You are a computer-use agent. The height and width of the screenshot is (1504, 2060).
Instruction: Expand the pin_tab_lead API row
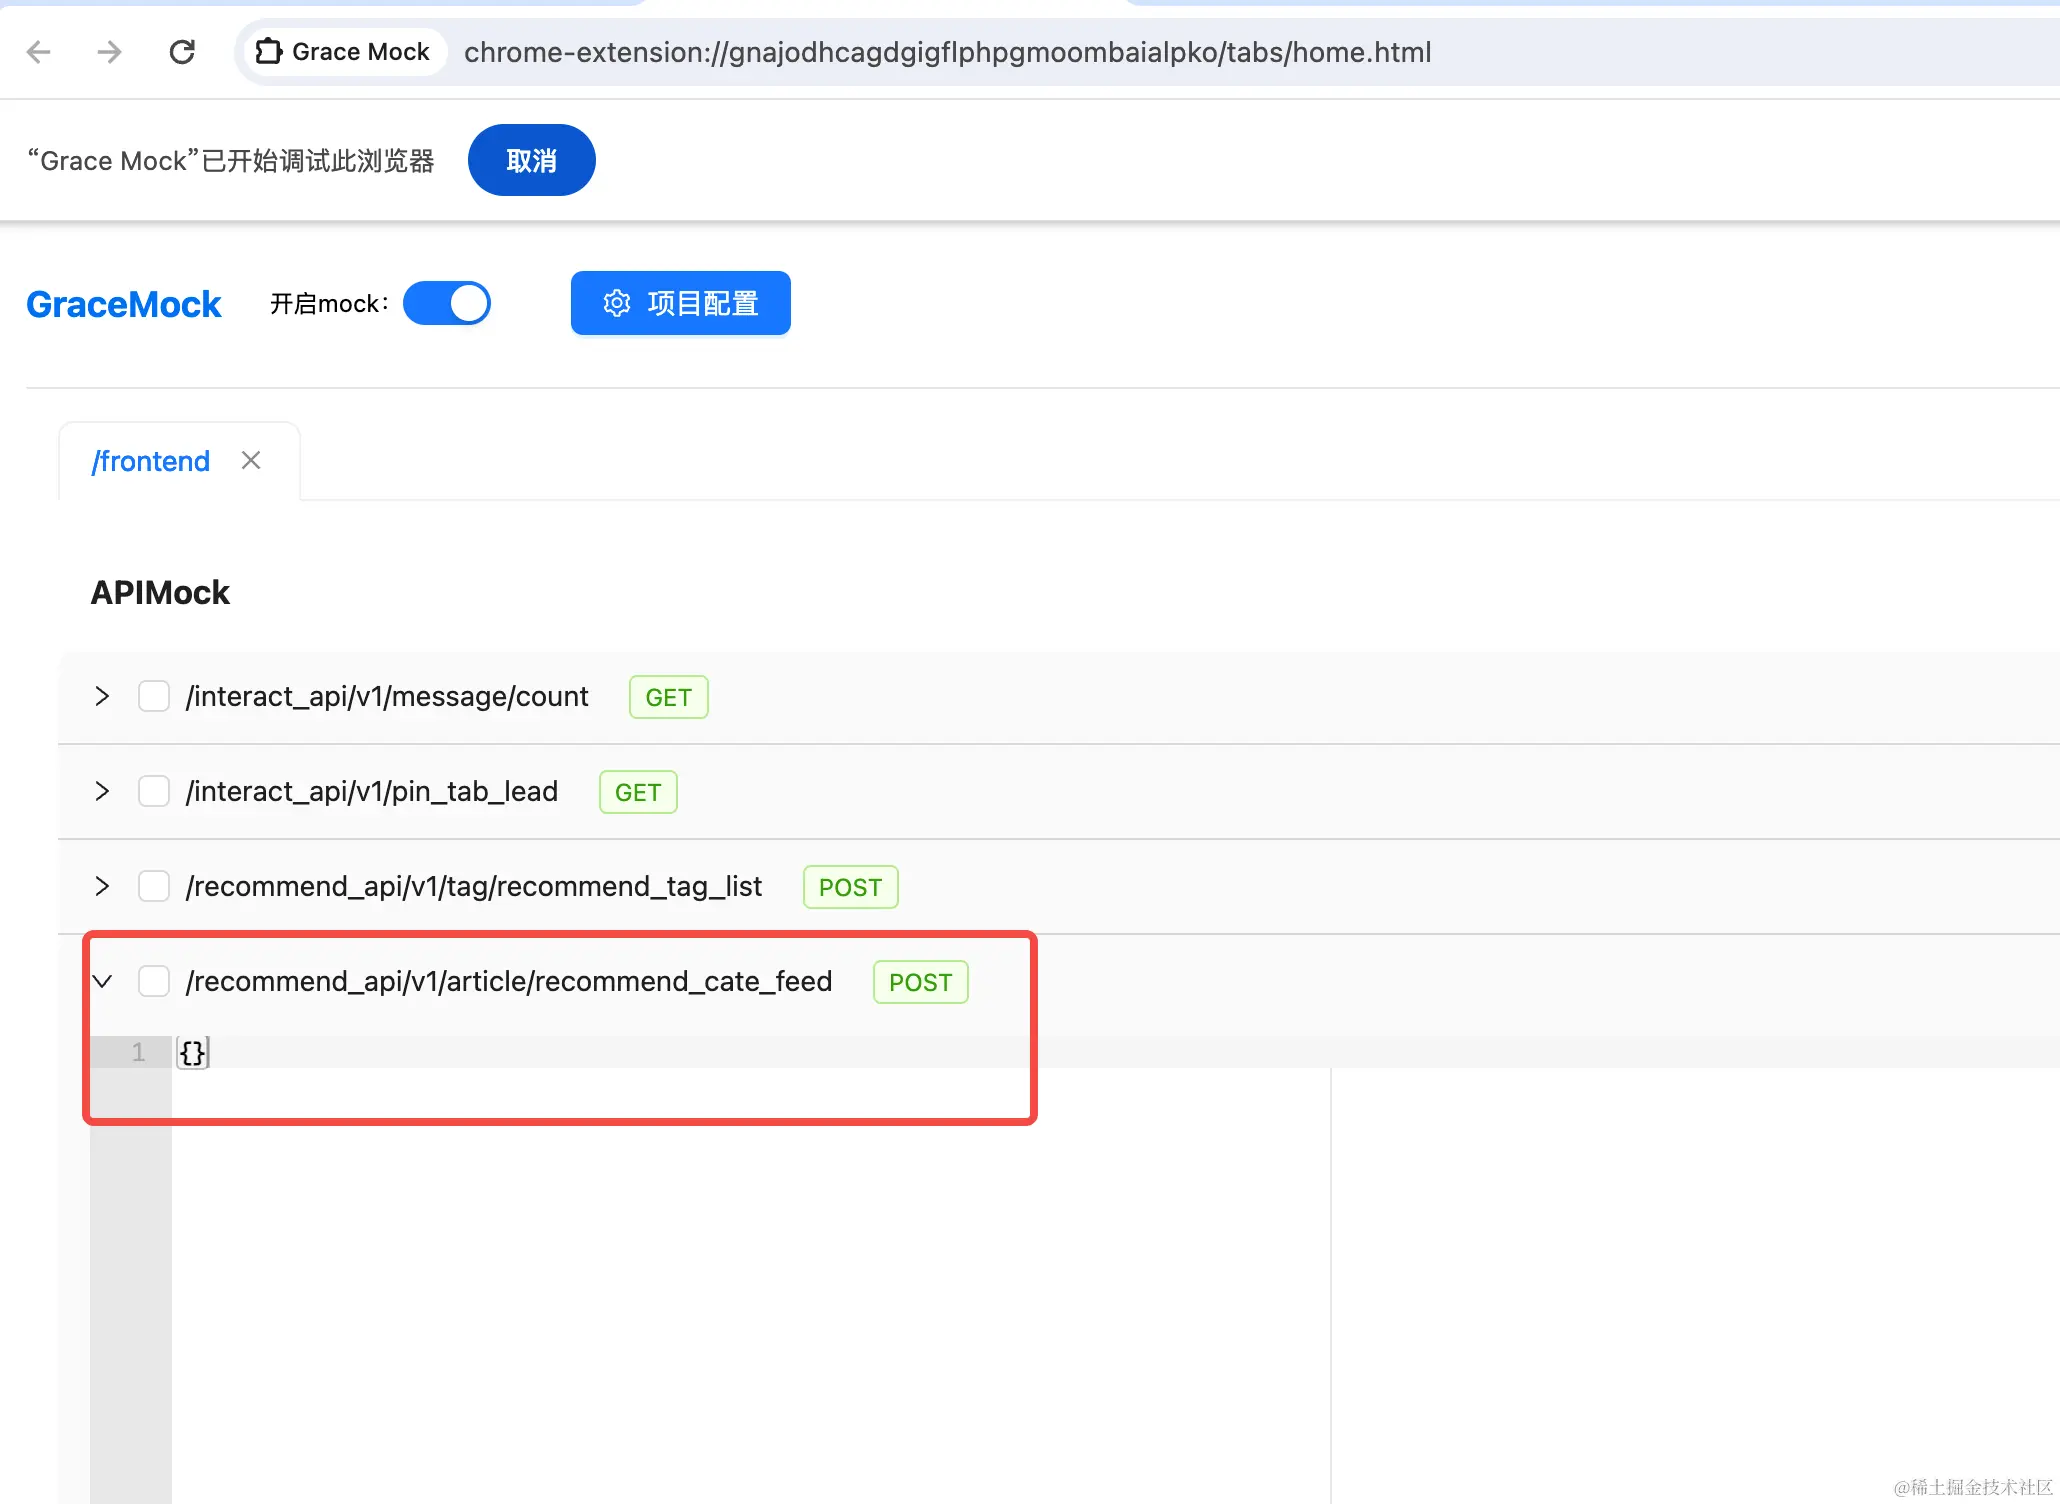(x=102, y=791)
